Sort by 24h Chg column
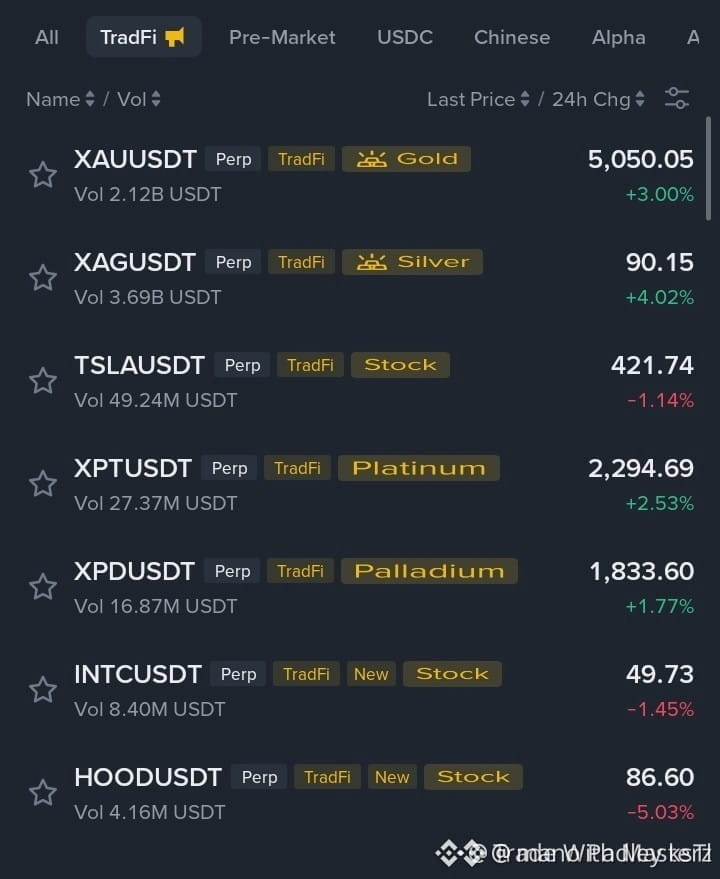The height and width of the screenshot is (879, 720). [598, 99]
